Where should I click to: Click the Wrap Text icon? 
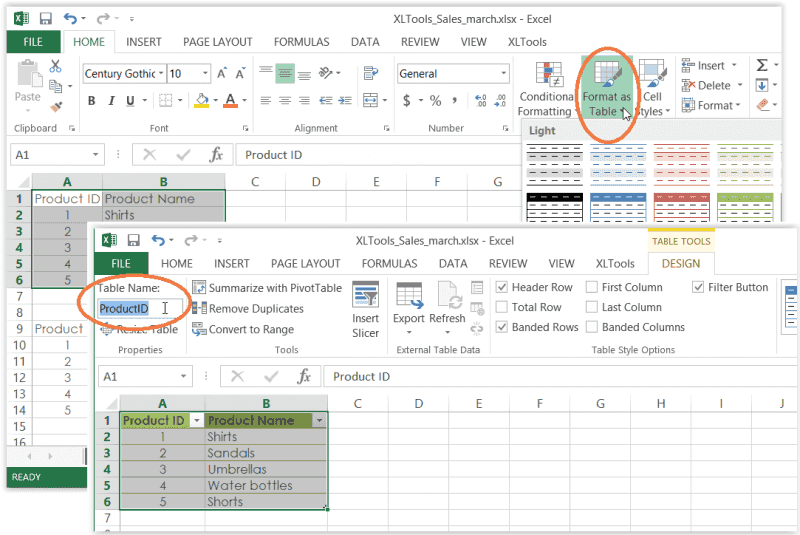click(371, 73)
